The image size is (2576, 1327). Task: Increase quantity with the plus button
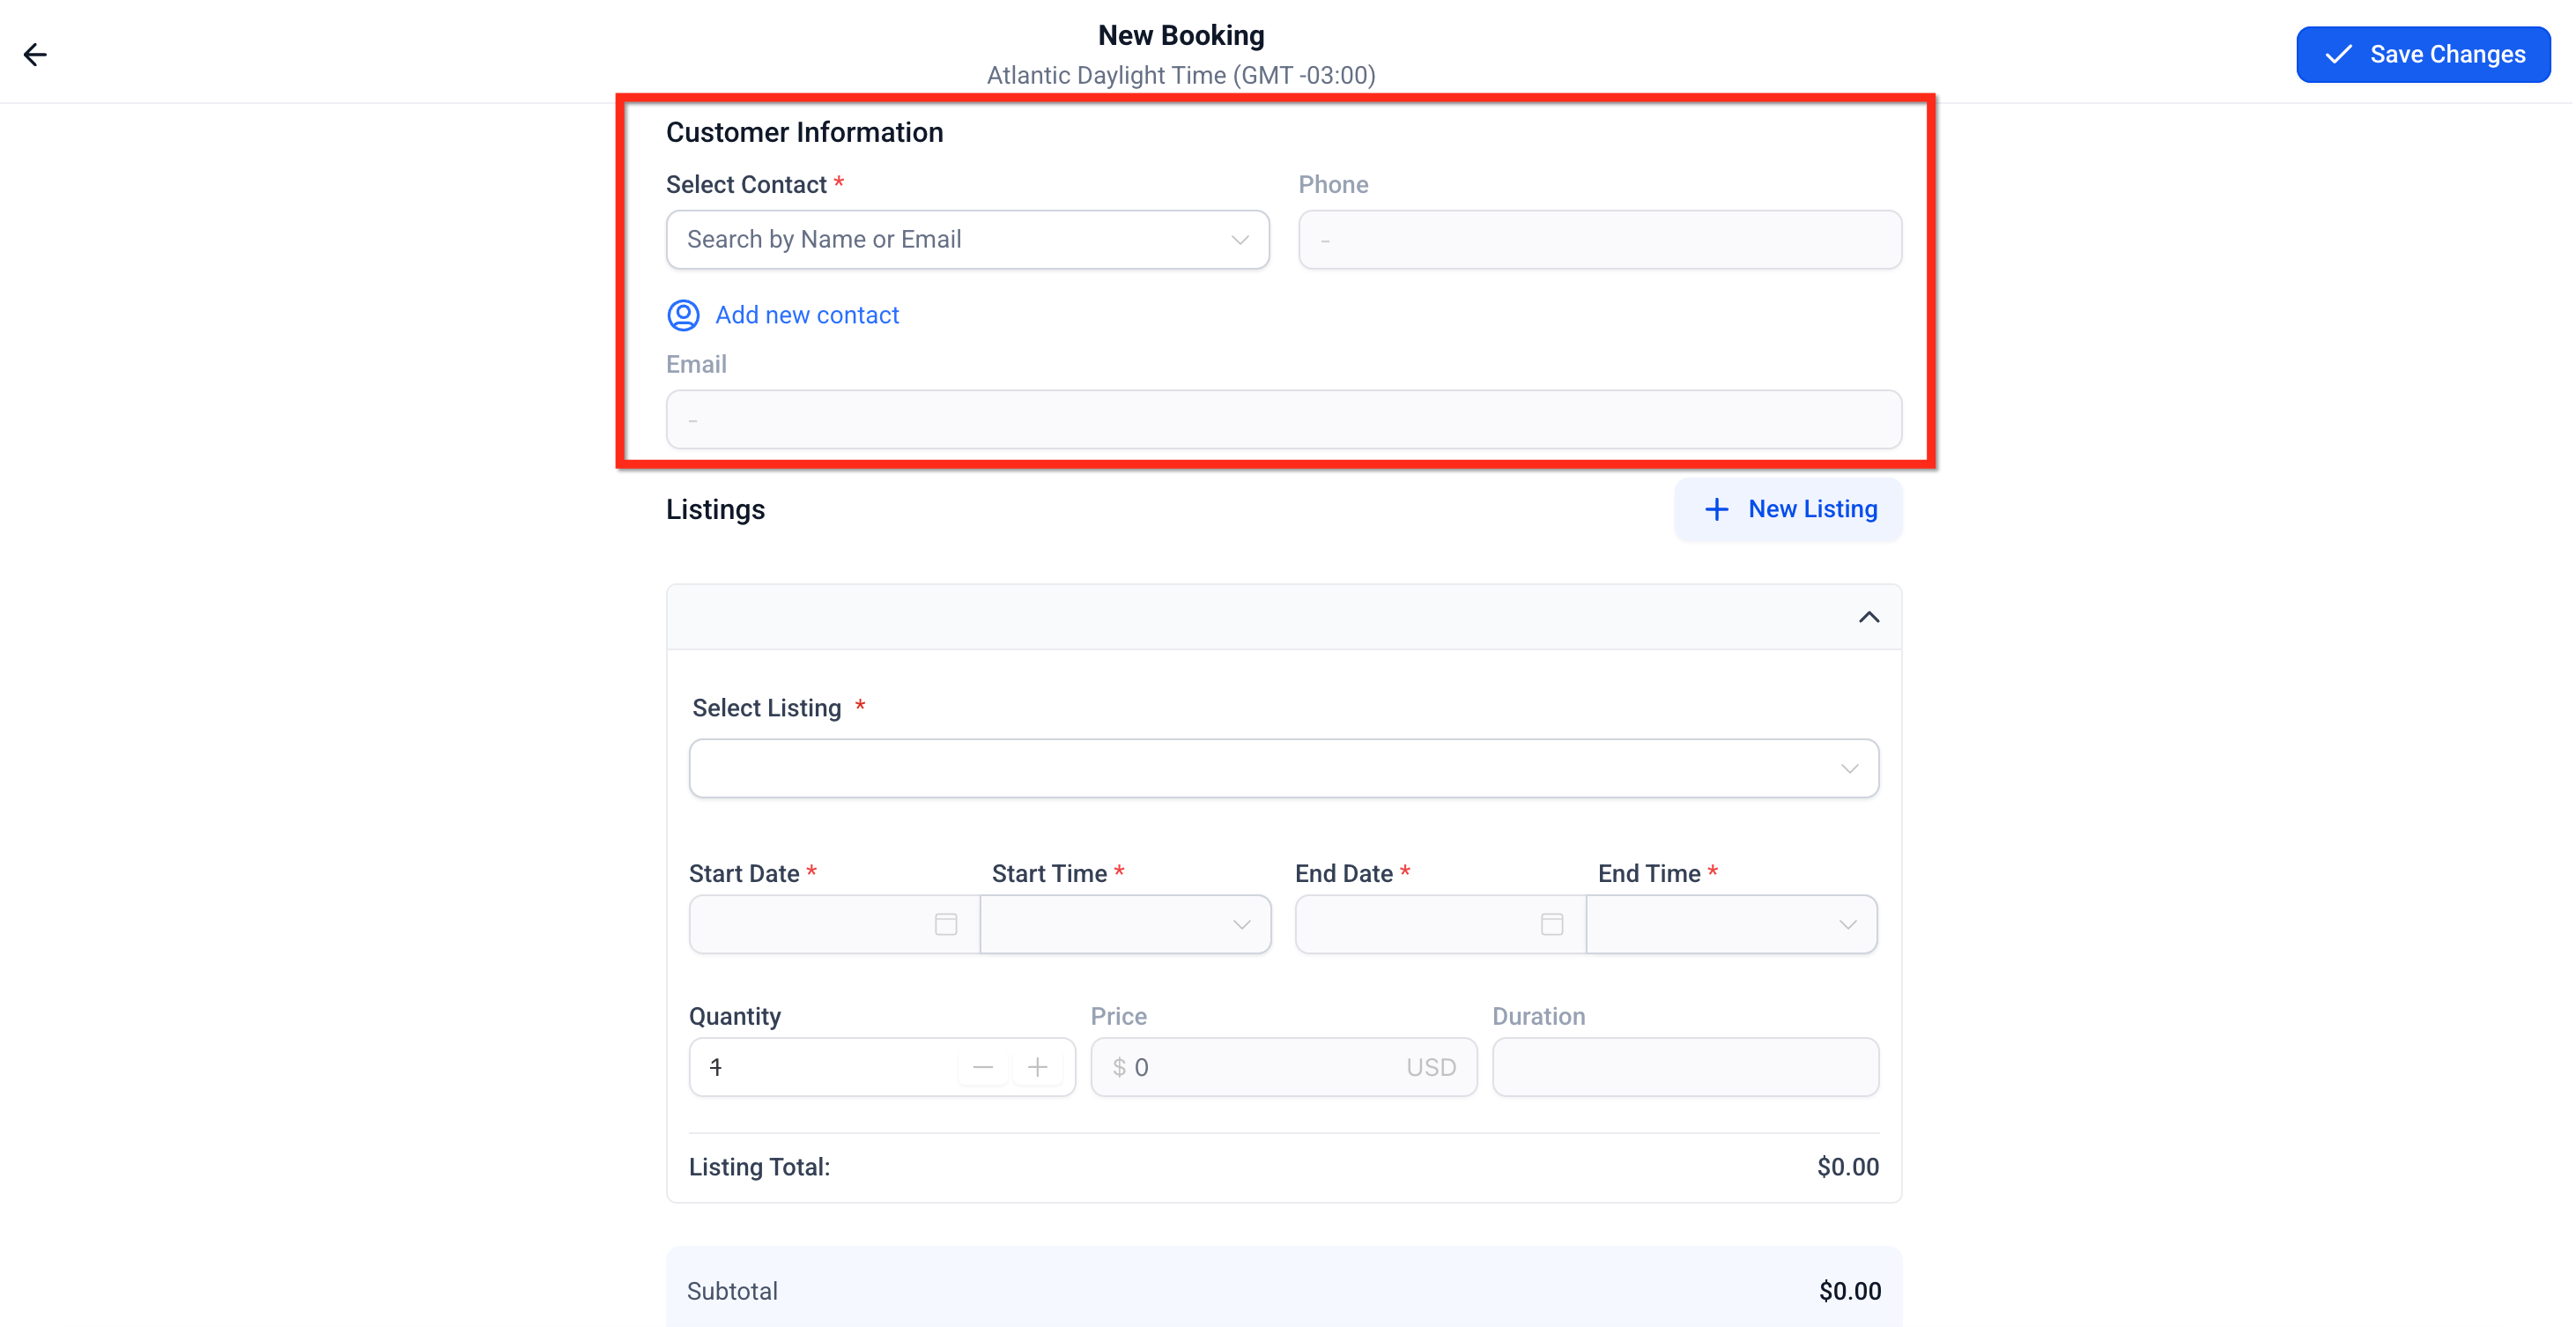[x=1038, y=1067]
